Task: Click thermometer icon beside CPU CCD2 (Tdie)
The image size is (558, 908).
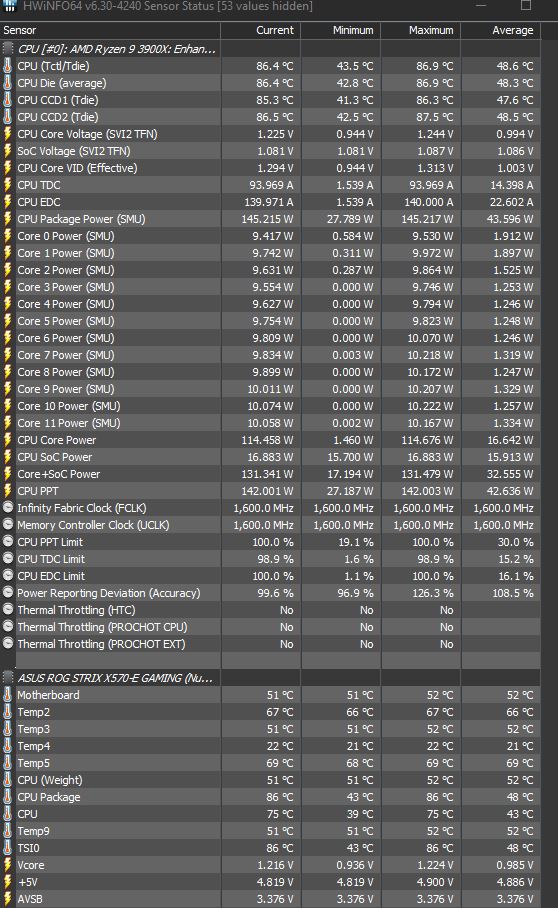Action: pyautogui.click(x=8, y=117)
